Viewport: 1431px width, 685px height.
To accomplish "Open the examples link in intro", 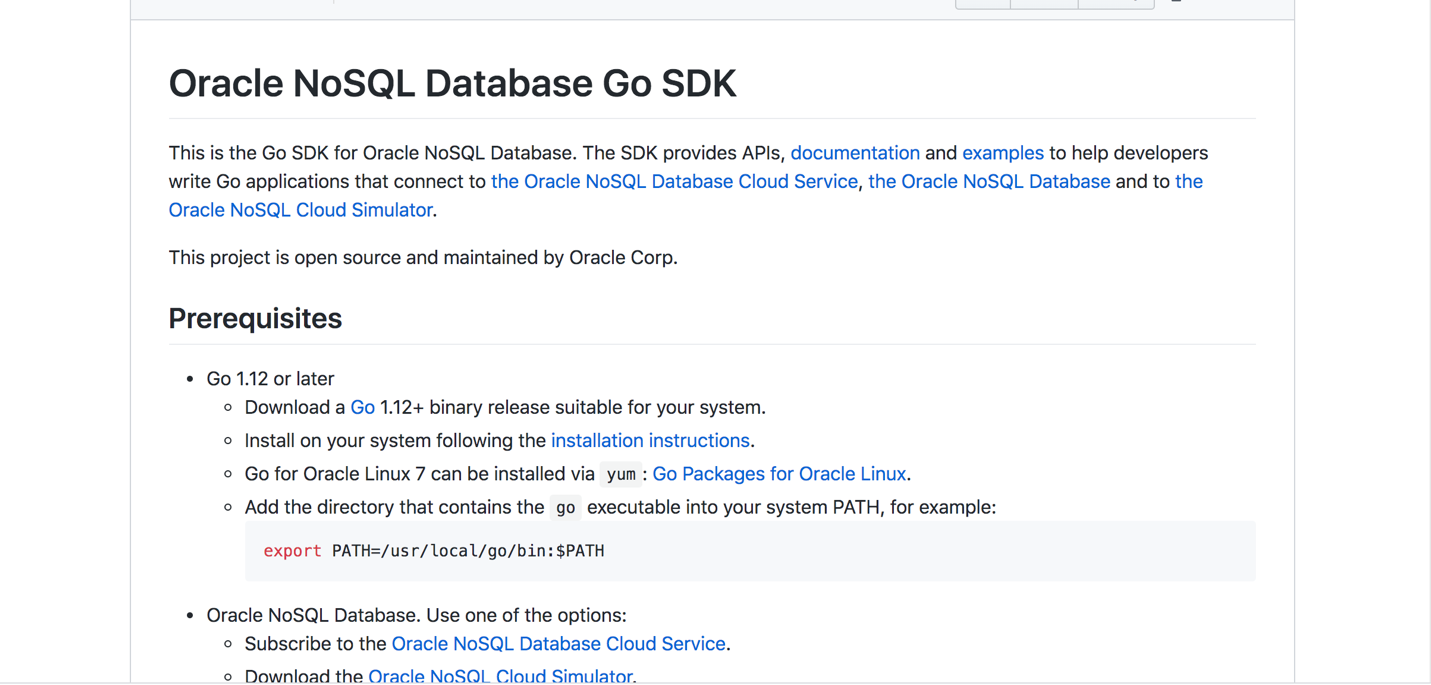I will tap(1002, 153).
